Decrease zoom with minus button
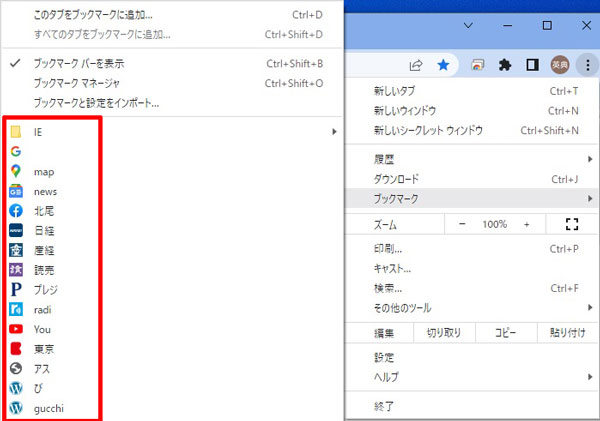600x421 pixels. [x=462, y=224]
